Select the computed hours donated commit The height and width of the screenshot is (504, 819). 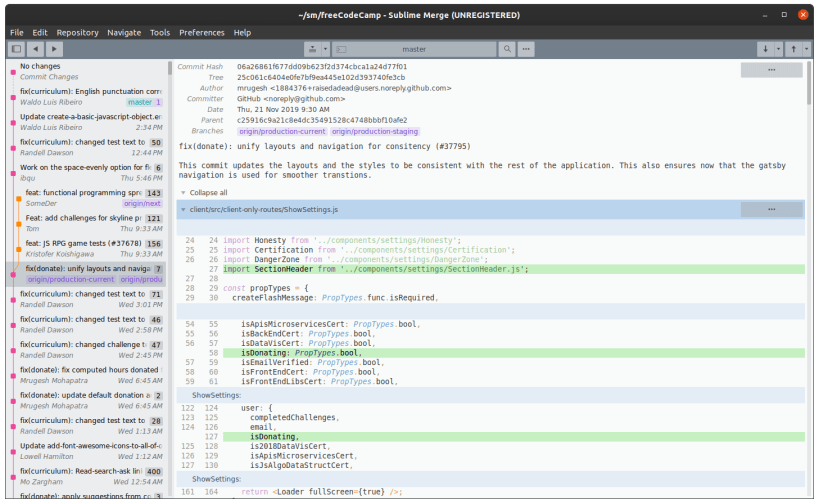pos(88,375)
